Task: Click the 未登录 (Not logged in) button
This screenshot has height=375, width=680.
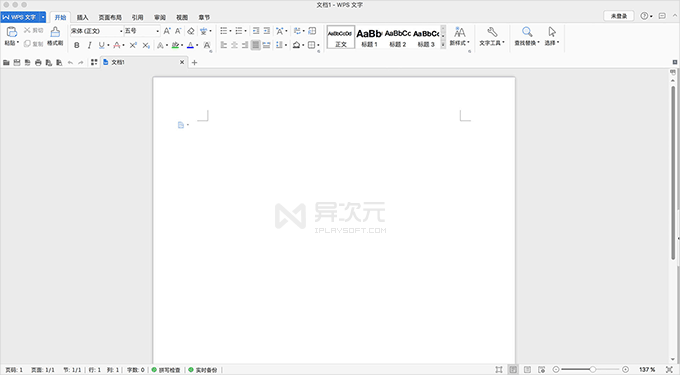Action: coord(619,16)
